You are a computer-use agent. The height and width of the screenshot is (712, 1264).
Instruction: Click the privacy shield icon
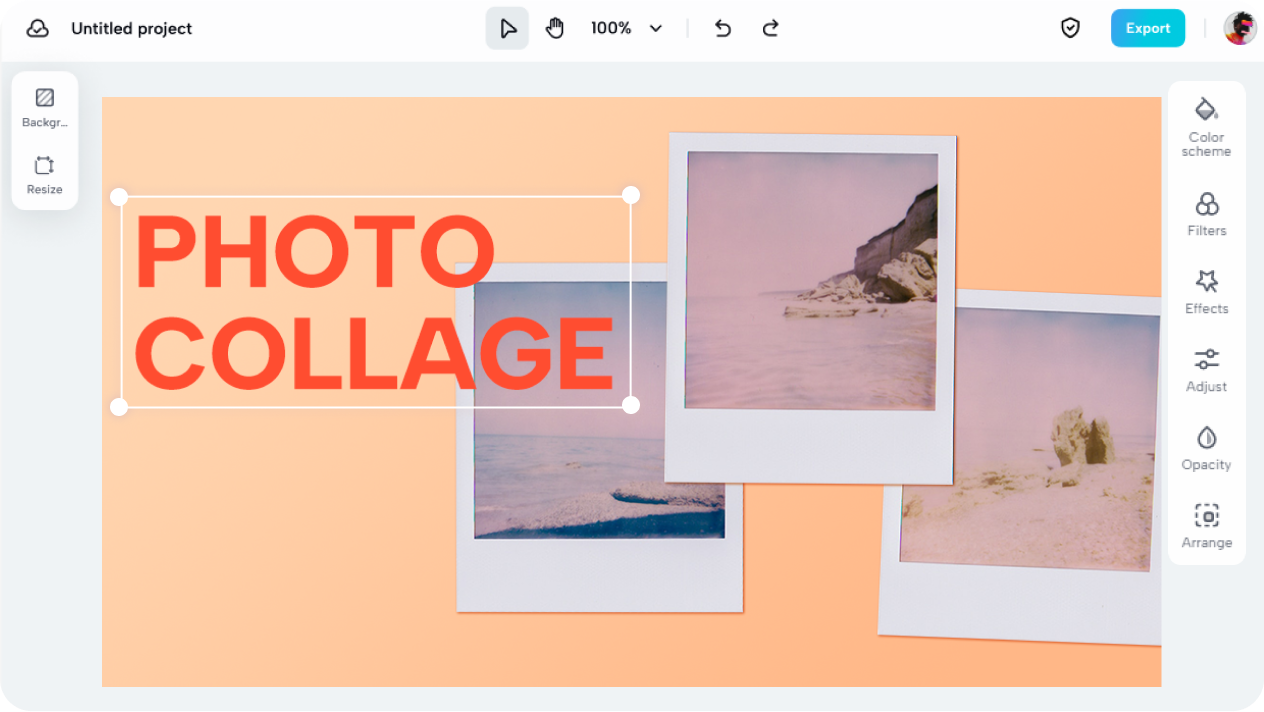pyautogui.click(x=1070, y=28)
